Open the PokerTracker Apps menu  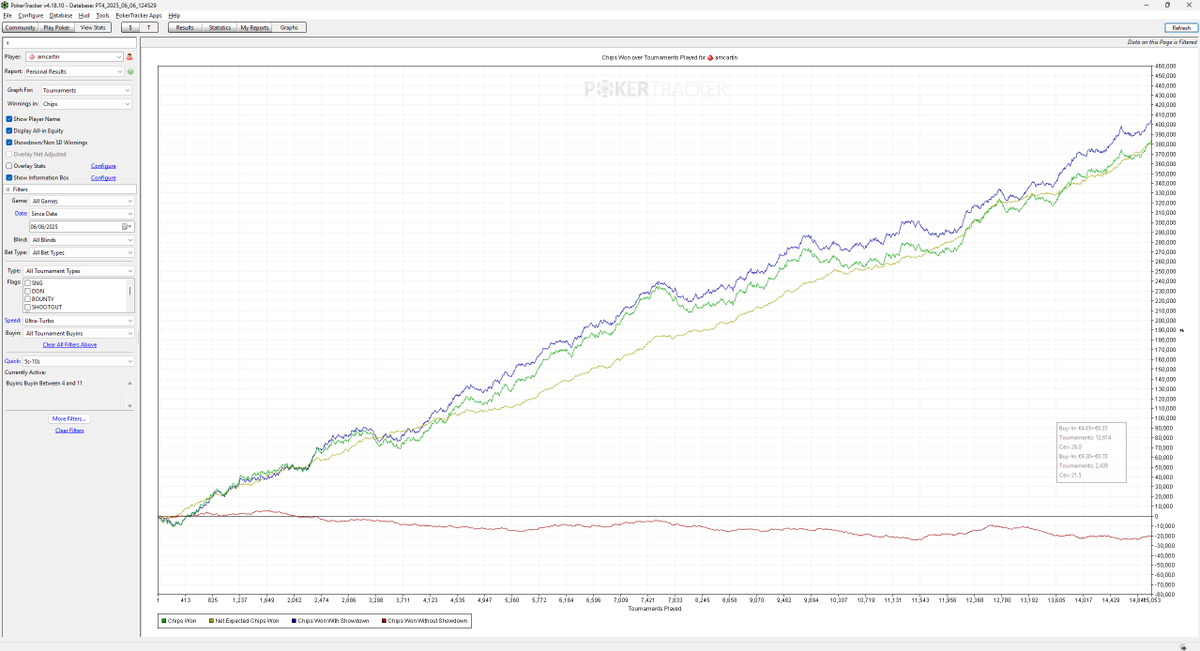[139, 16]
